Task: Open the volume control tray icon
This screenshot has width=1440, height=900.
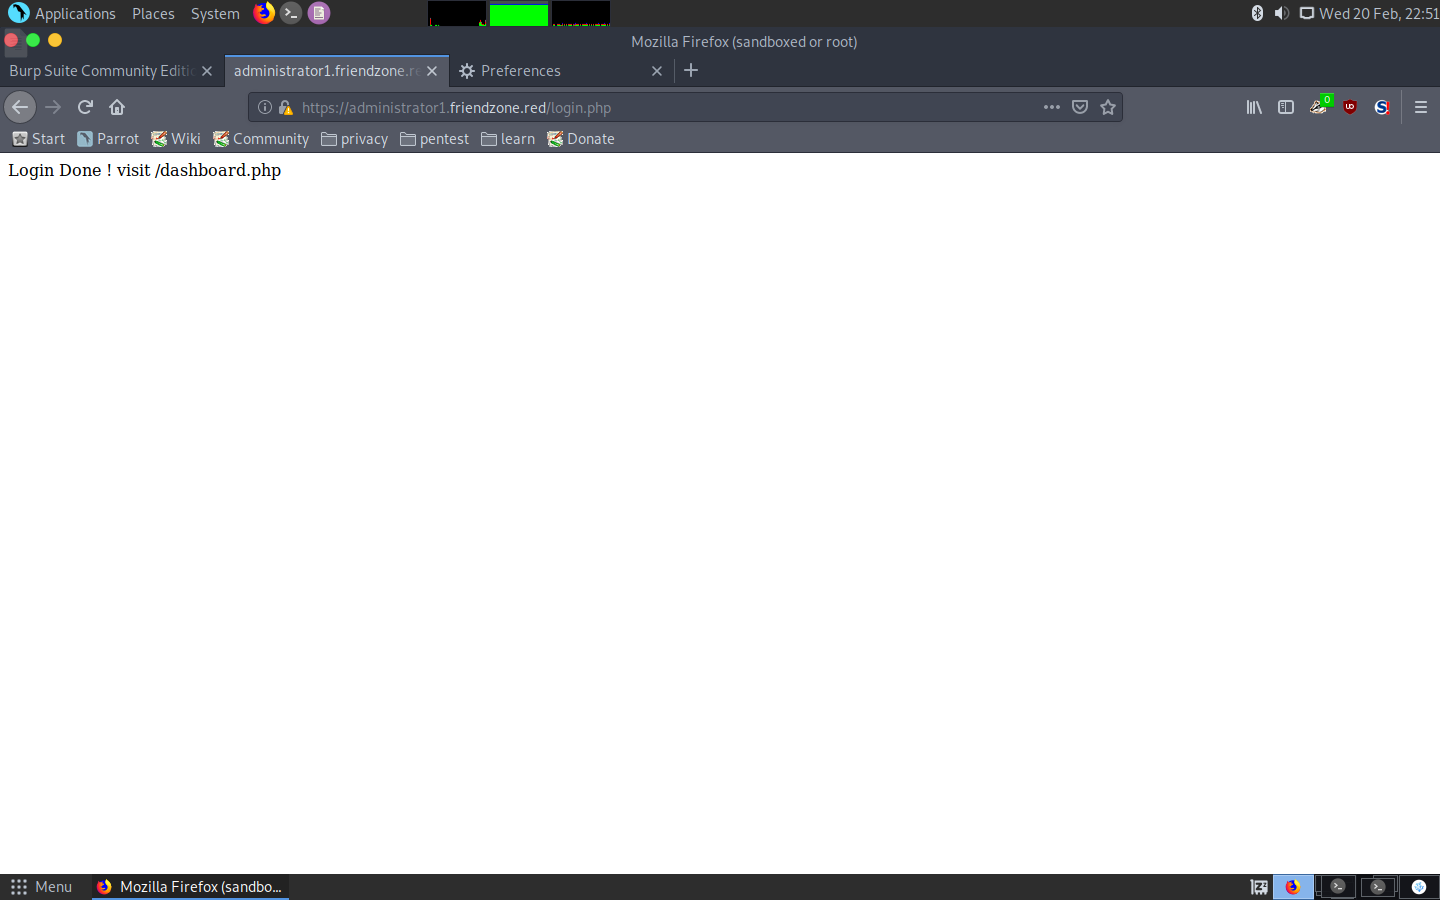Action: (1281, 13)
